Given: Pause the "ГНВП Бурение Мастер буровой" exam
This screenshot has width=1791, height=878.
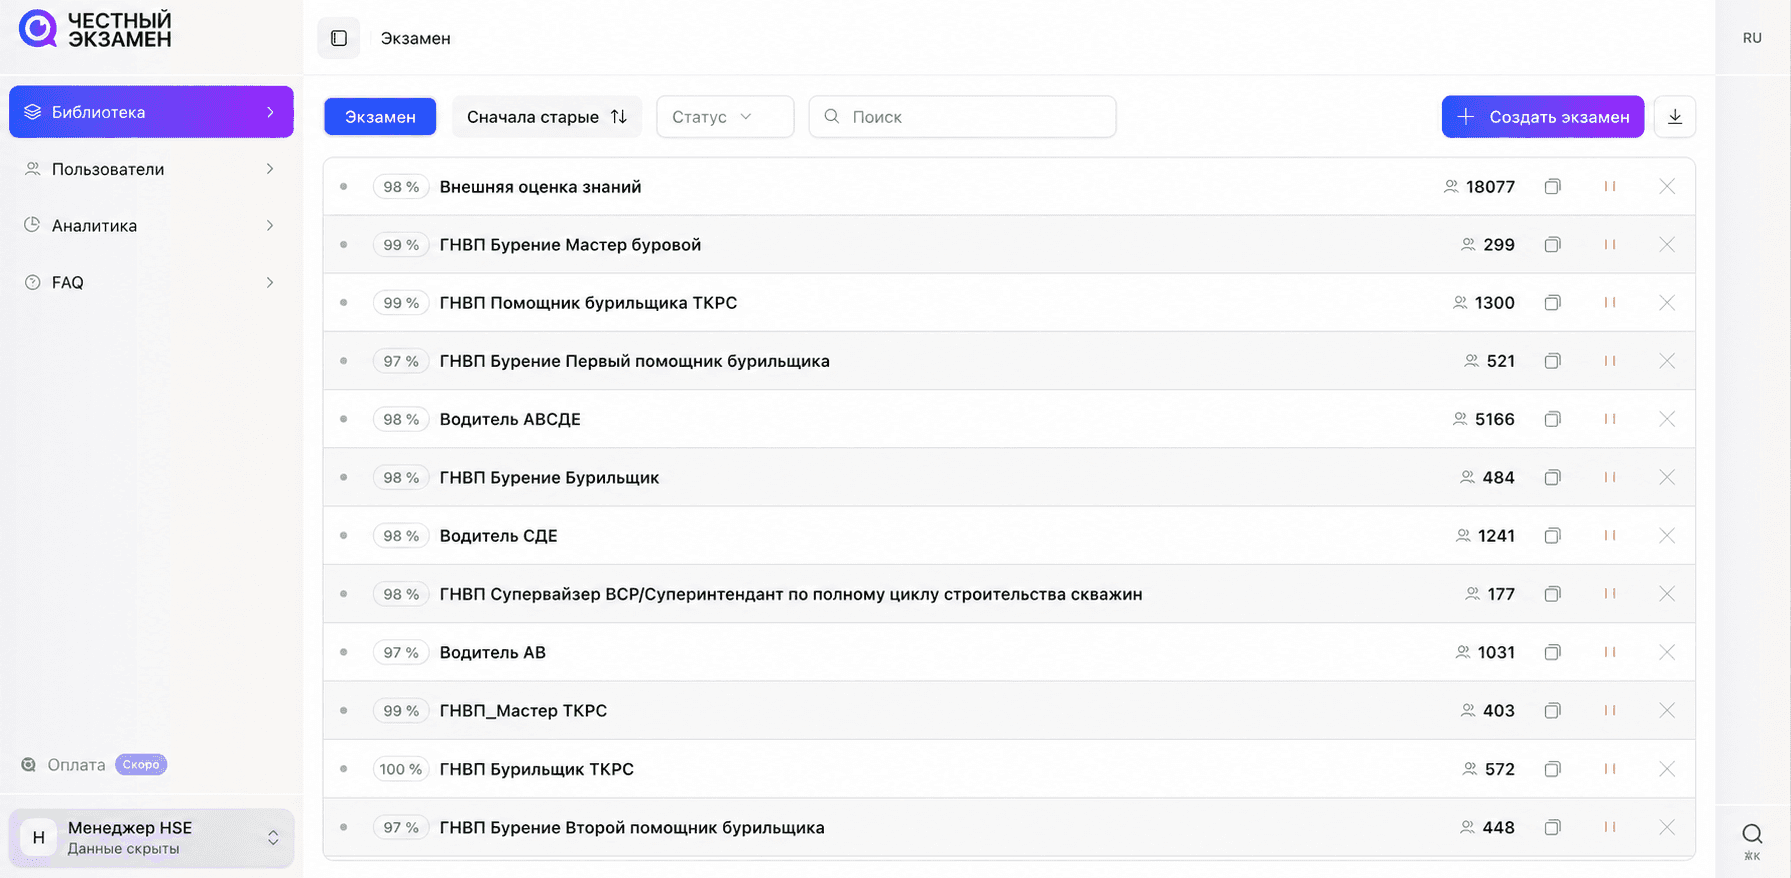Looking at the screenshot, I should pyautogui.click(x=1610, y=245).
